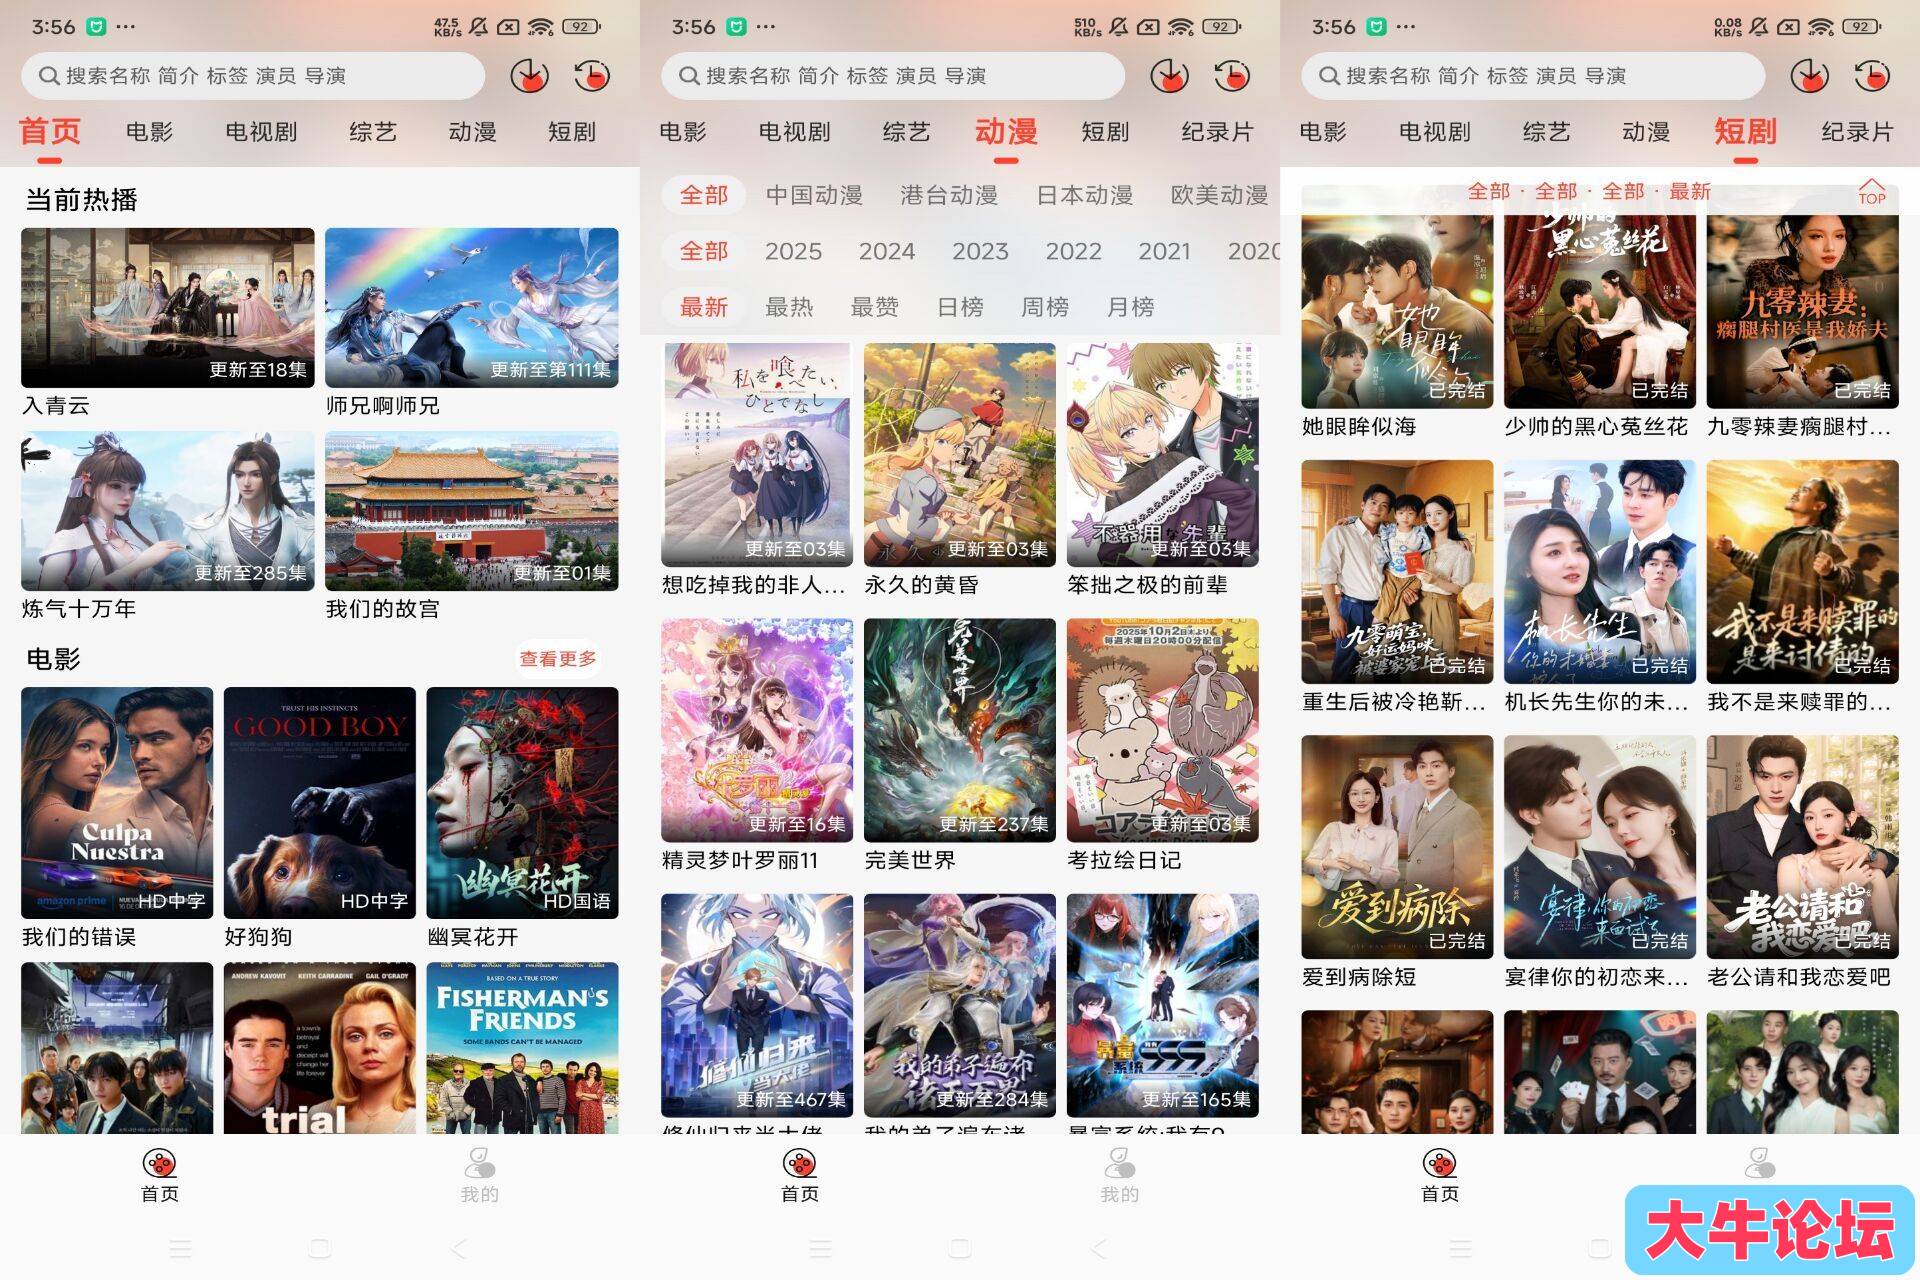Viewport: 1920px width, 1280px height.
Task: Open watch history icon on 首页 screen
Action: [592, 76]
